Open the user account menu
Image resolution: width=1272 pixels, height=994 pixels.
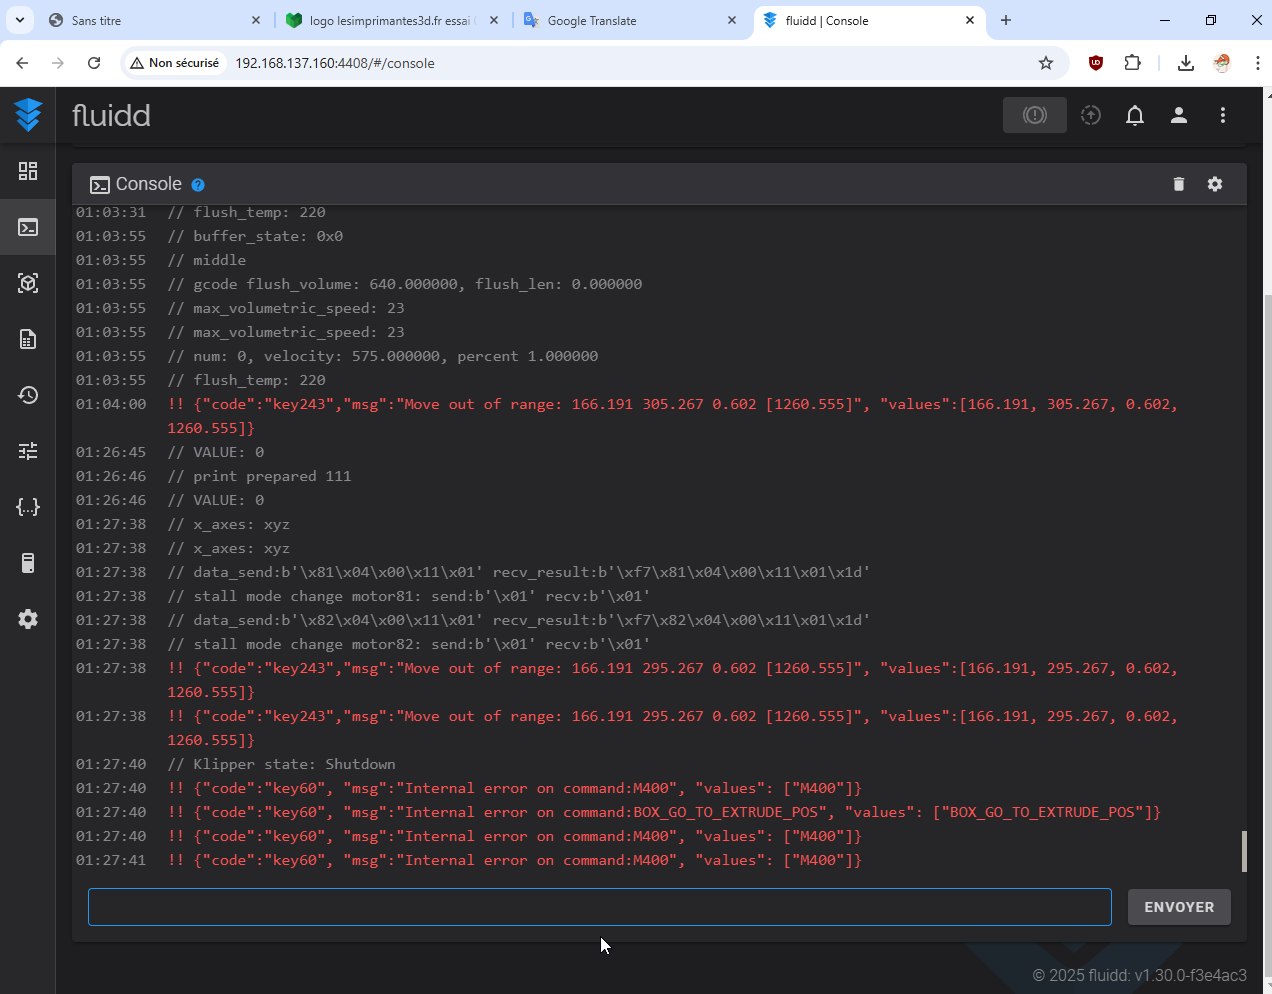pos(1178,115)
